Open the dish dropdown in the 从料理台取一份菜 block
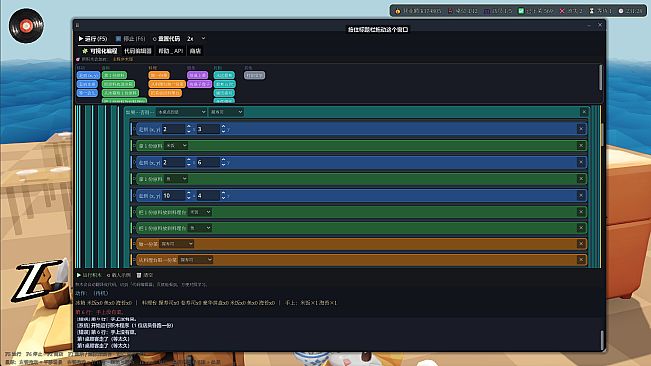This screenshot has height=366, width=651. (x=196, y=260)
